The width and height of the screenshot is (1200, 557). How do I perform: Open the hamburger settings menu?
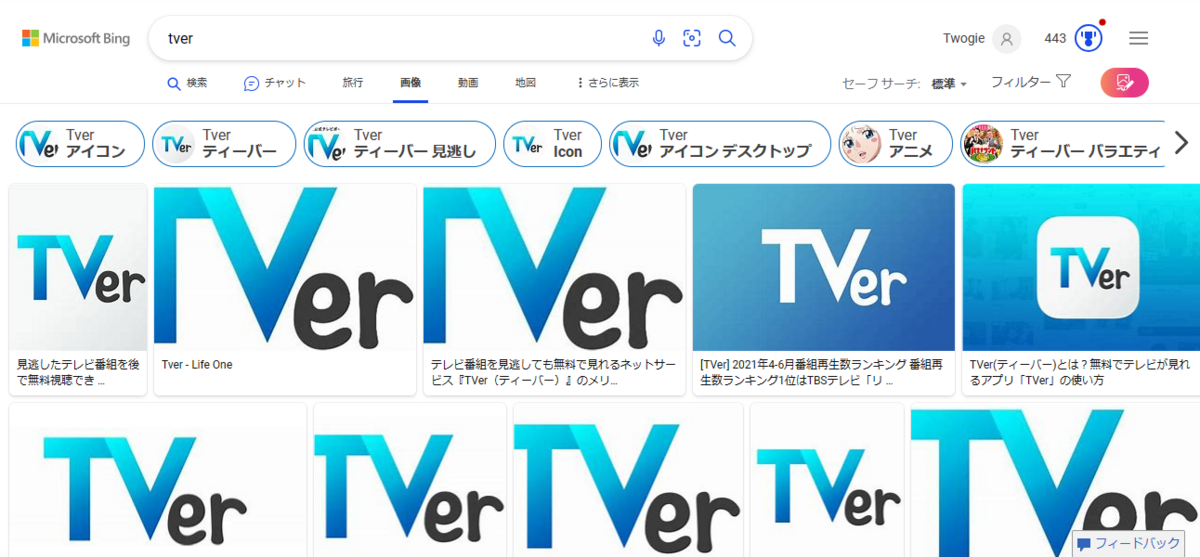point(1138,38)
